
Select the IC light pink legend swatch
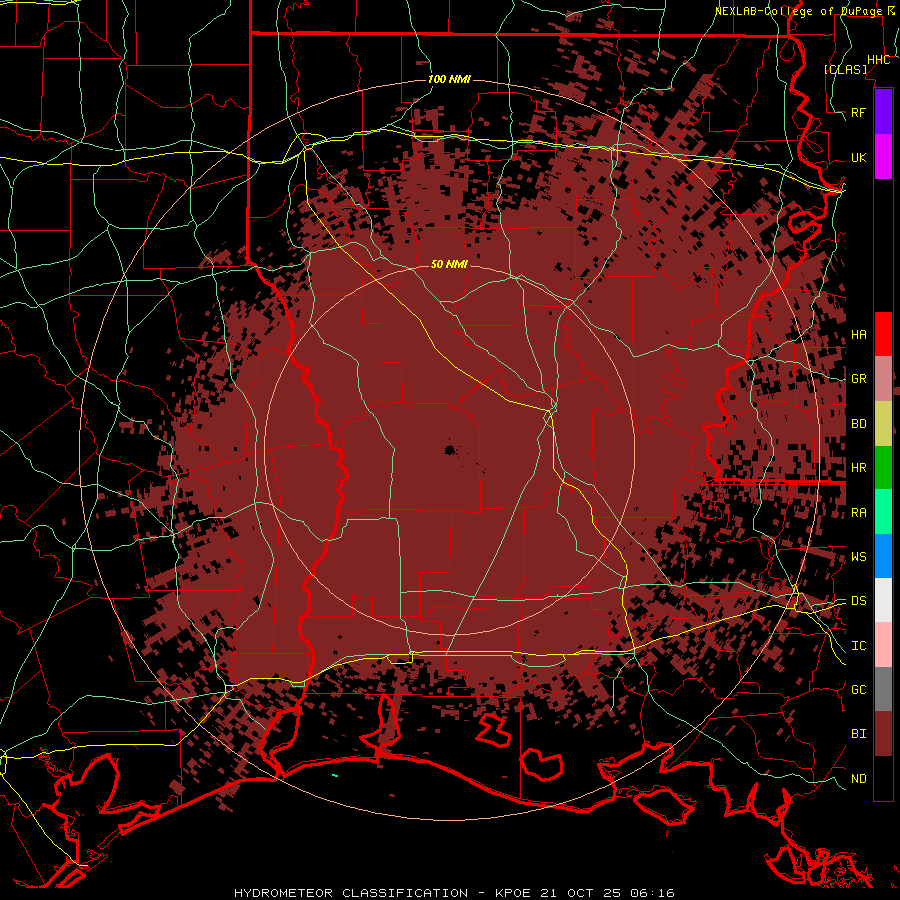coord(883,645)
